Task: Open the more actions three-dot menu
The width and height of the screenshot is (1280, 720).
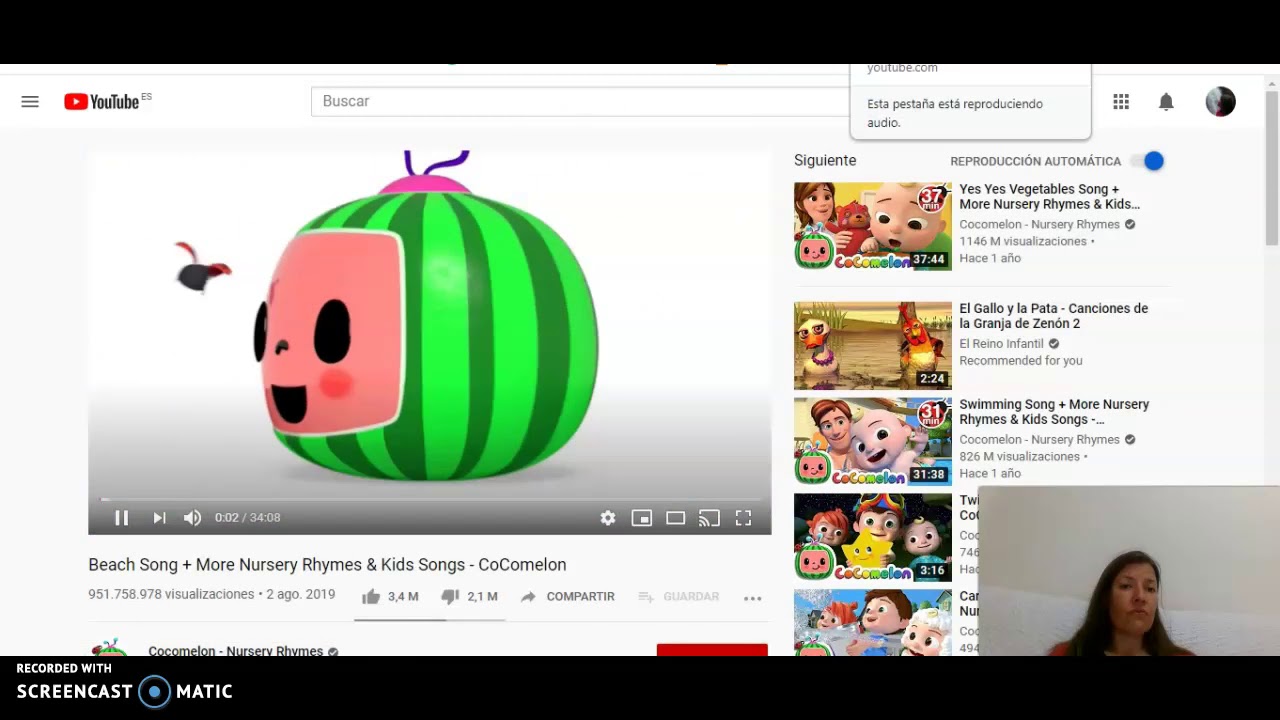Action: pos(753,597)
